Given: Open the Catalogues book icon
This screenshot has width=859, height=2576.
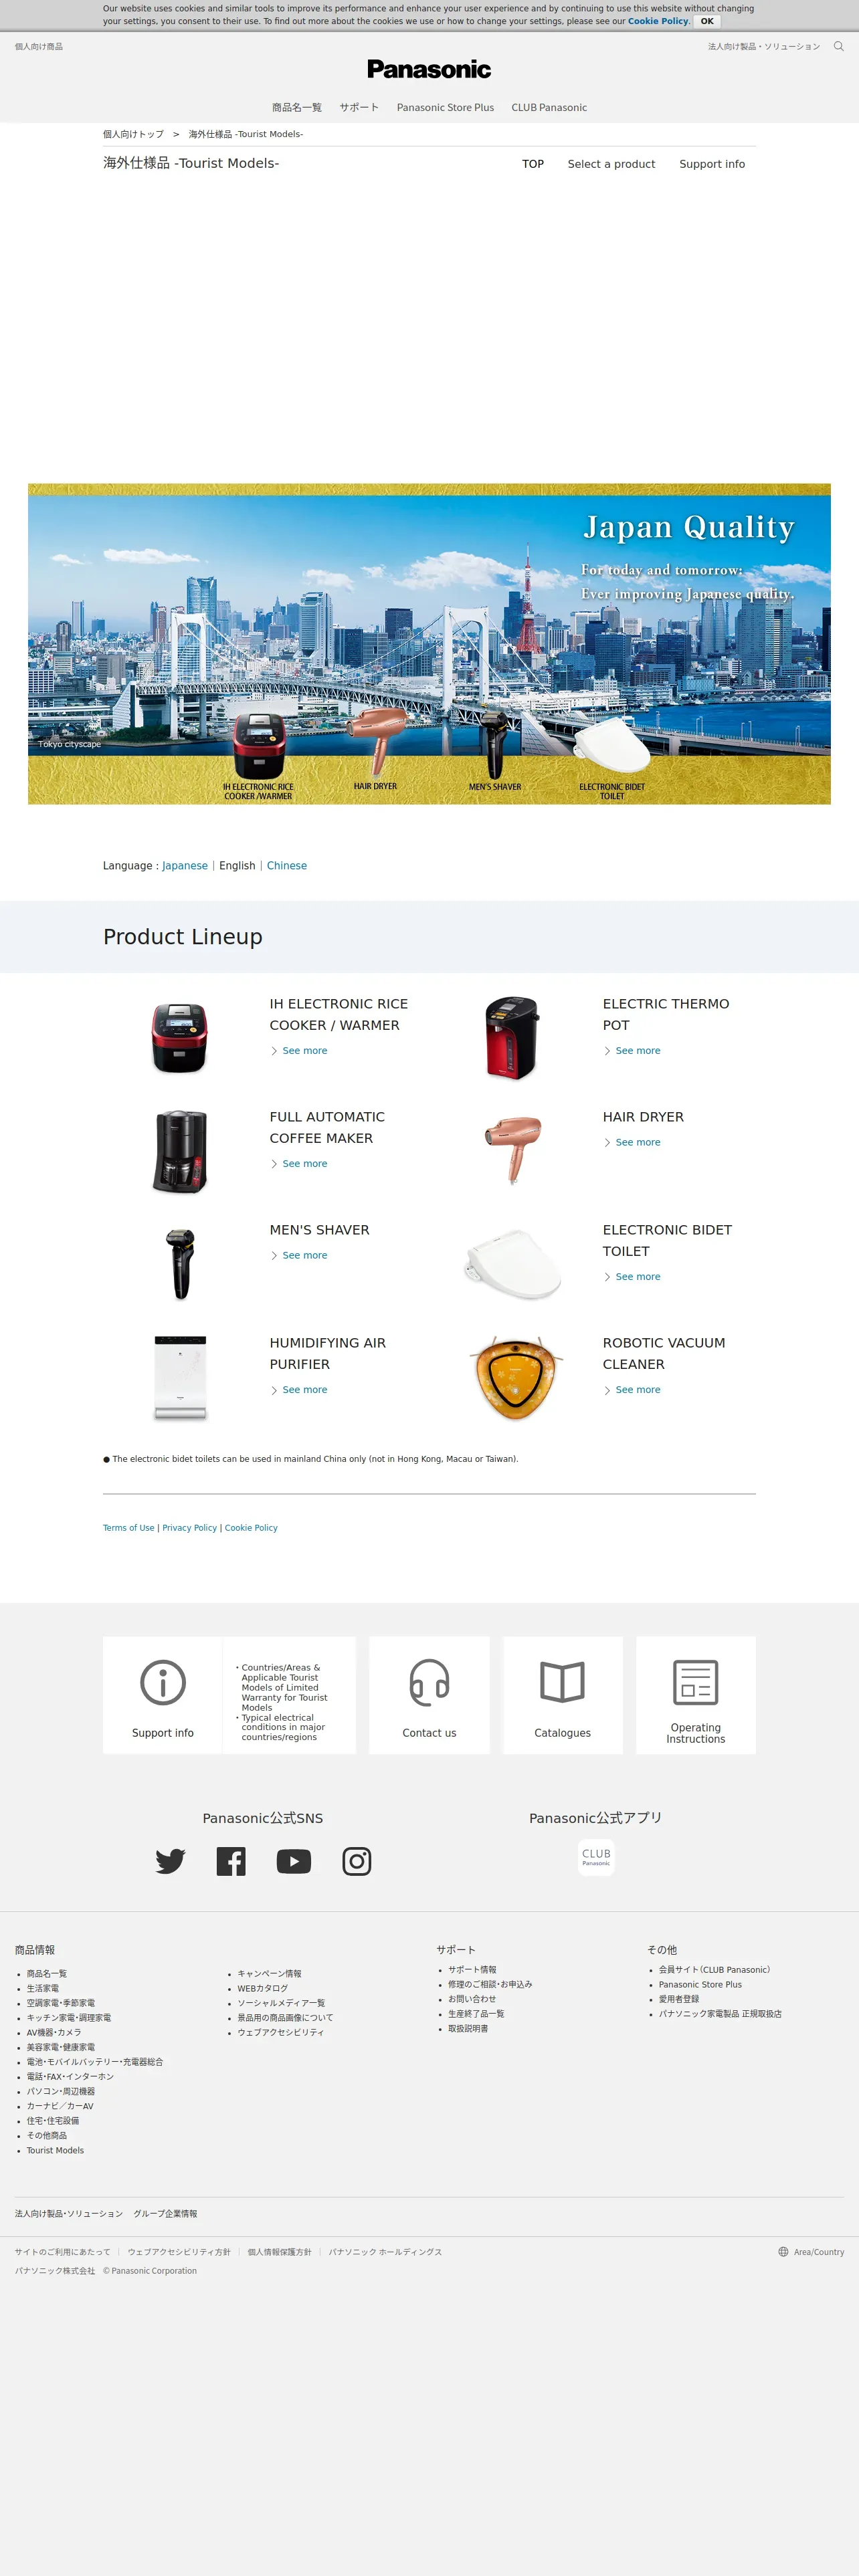Looking at the screenshot, I should click(x=562, y=1682).
